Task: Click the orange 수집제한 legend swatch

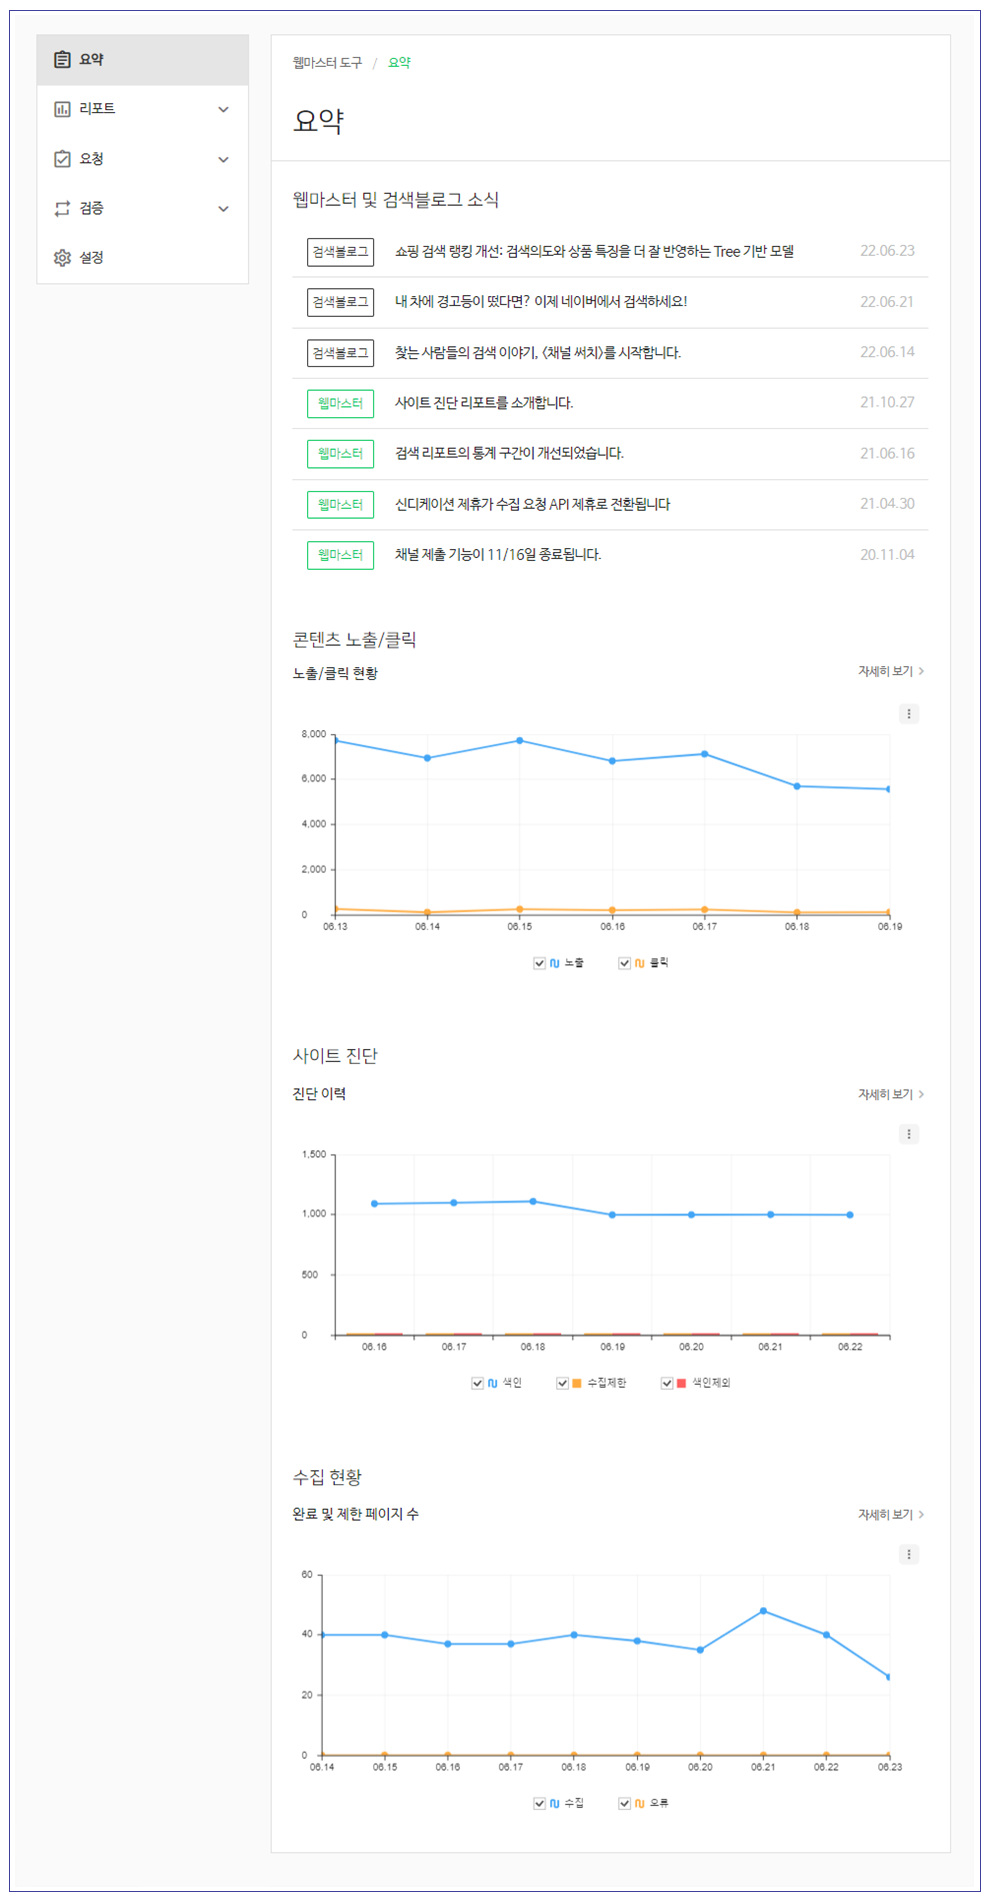Action: tap(577, 1383)
